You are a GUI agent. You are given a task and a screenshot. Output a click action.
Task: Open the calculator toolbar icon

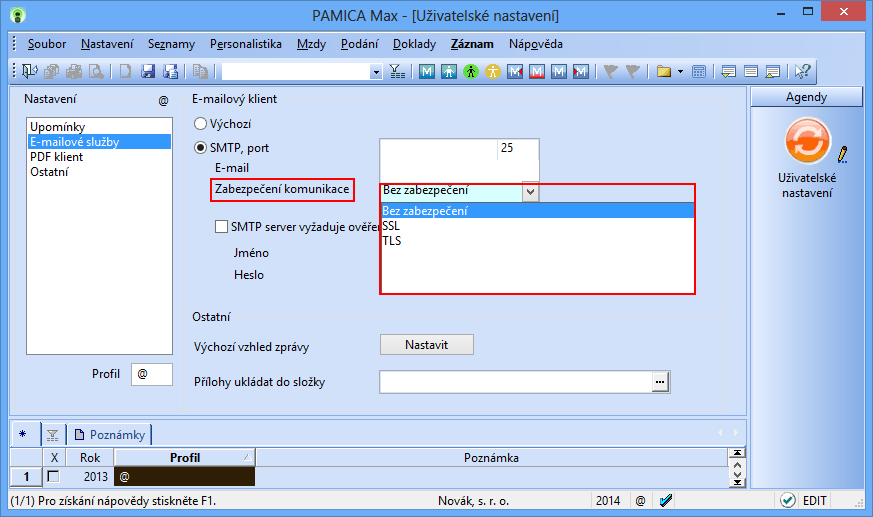click(699, 71)
